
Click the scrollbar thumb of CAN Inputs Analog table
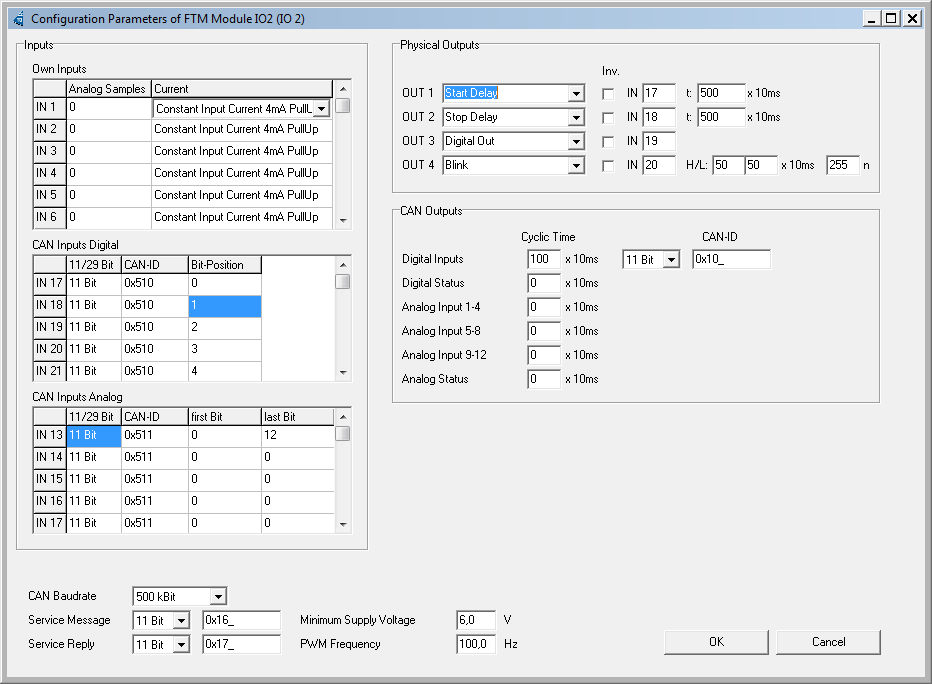click(343, 434)
